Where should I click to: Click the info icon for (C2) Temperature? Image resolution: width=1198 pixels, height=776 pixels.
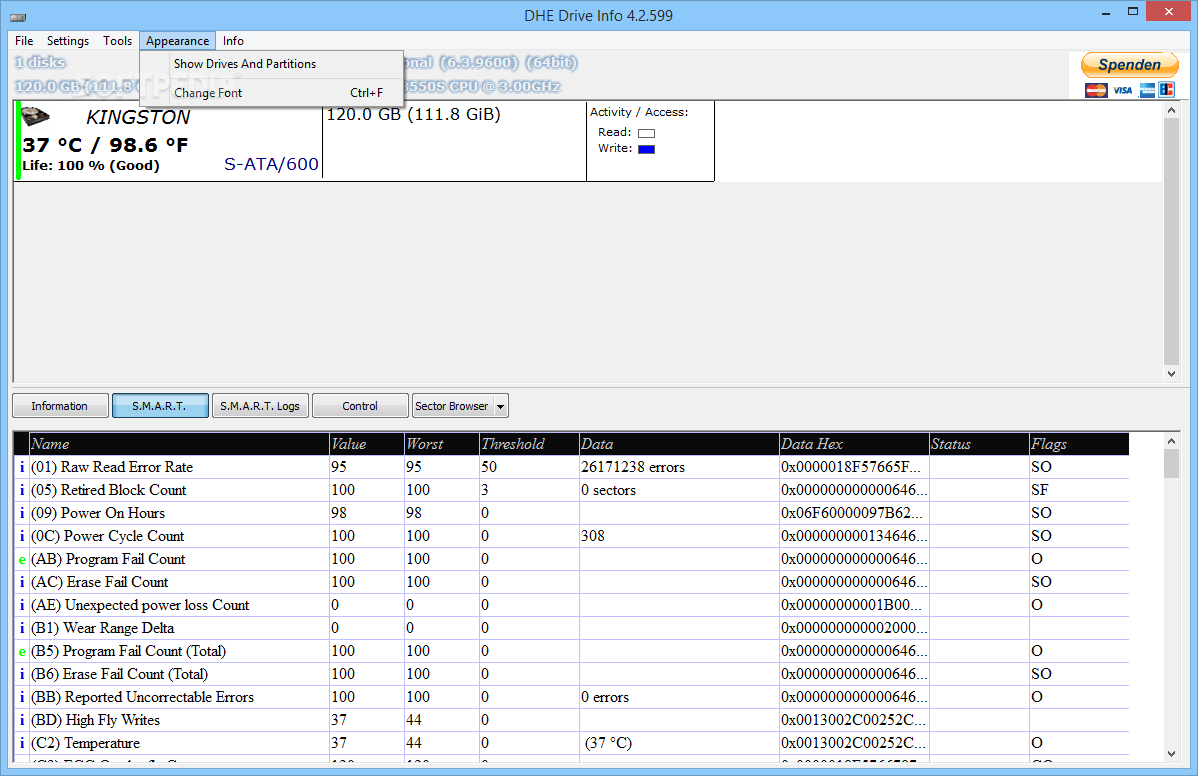point(21,742)
